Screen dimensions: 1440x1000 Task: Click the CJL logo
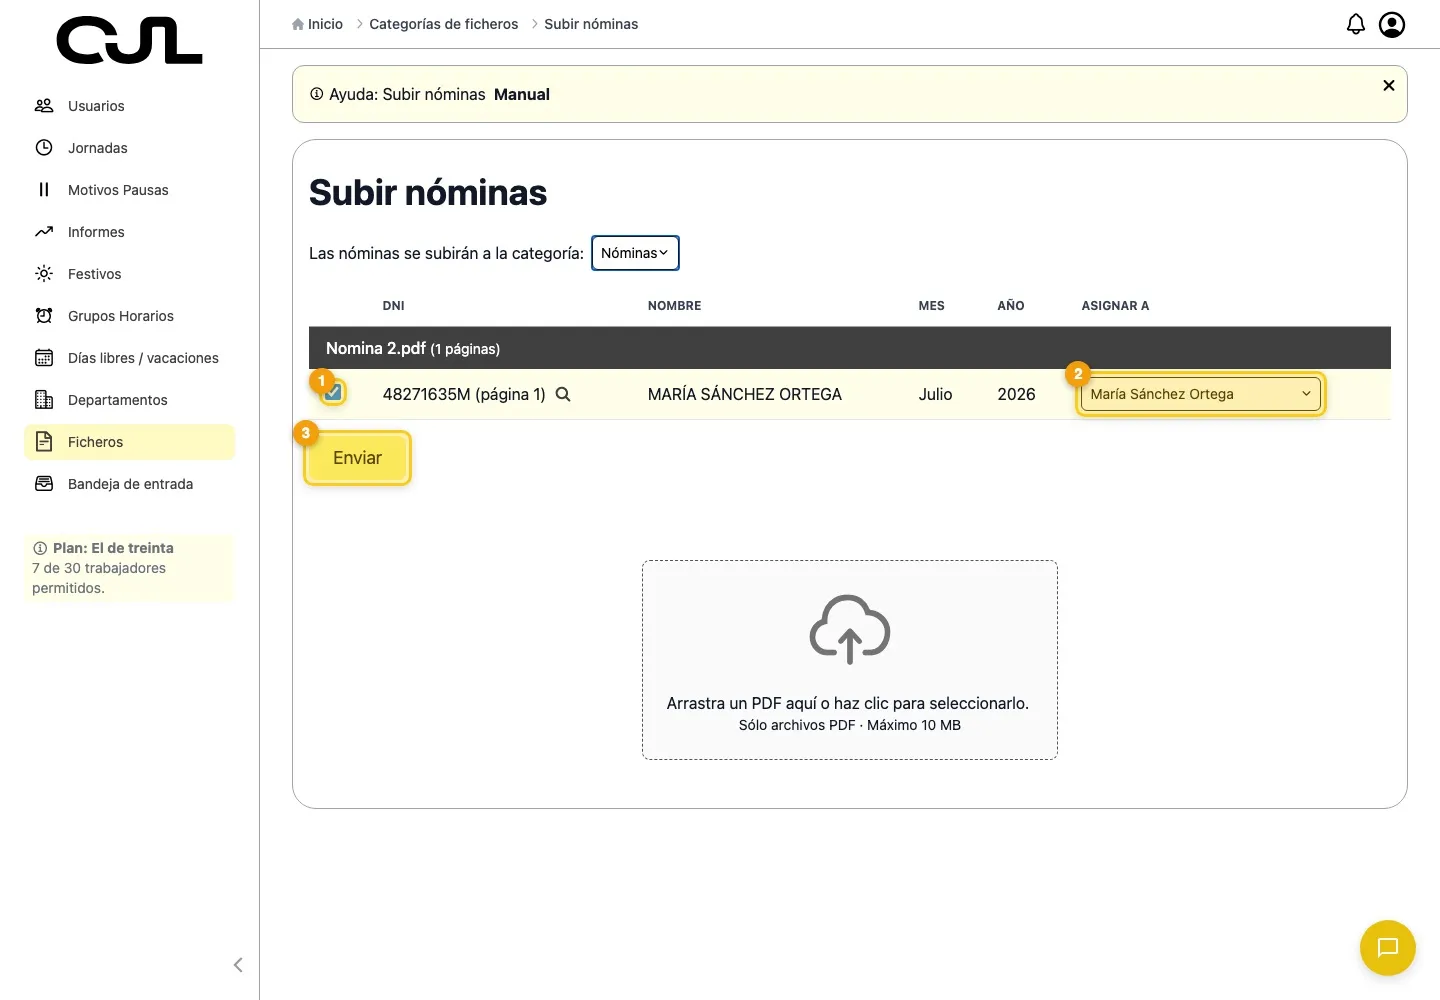[x=130, y=40]
